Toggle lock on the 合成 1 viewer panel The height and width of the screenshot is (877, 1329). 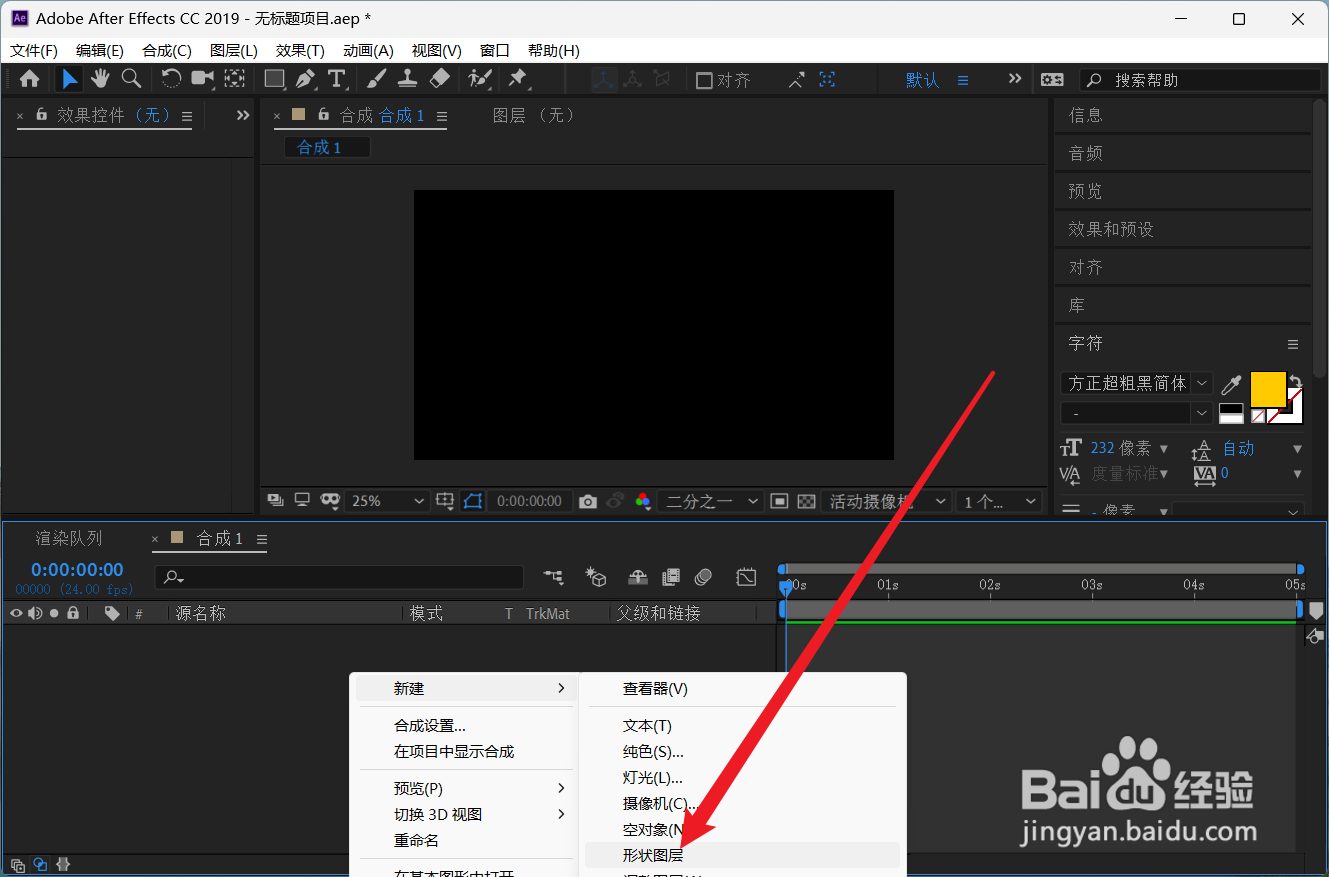click(323, 116)
